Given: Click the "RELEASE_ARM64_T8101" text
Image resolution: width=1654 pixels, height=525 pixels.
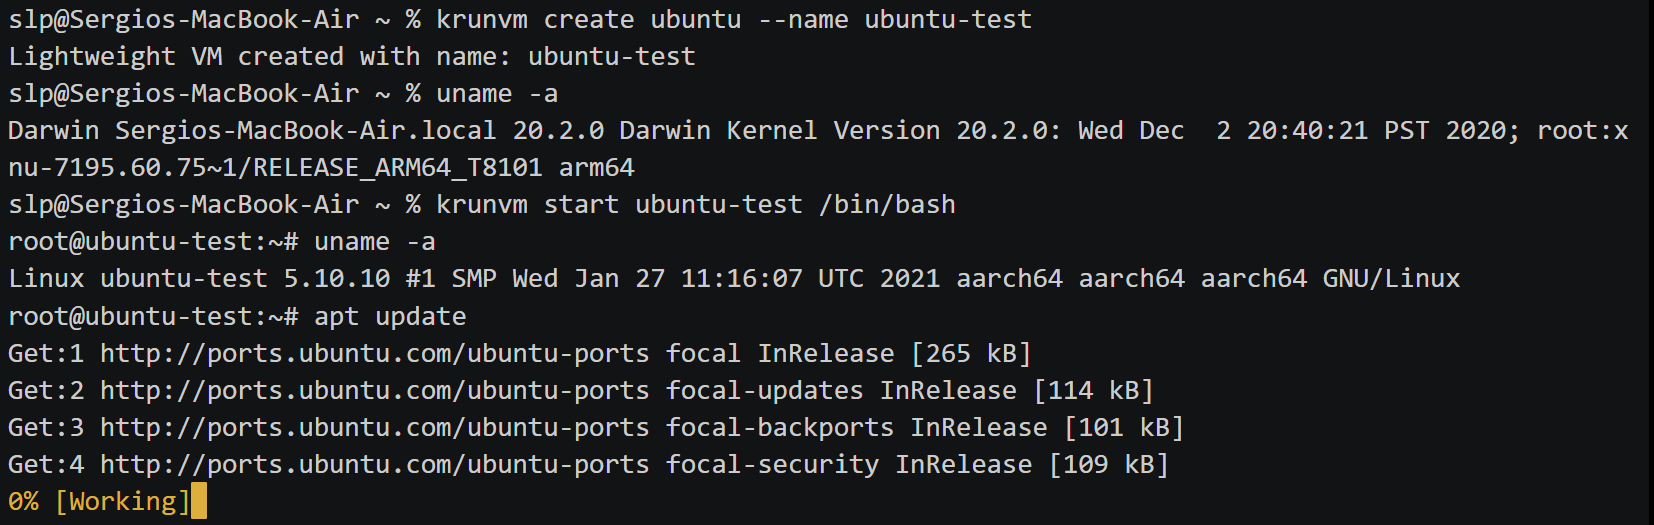Looking at the screenshot, I should pos(398,167).
